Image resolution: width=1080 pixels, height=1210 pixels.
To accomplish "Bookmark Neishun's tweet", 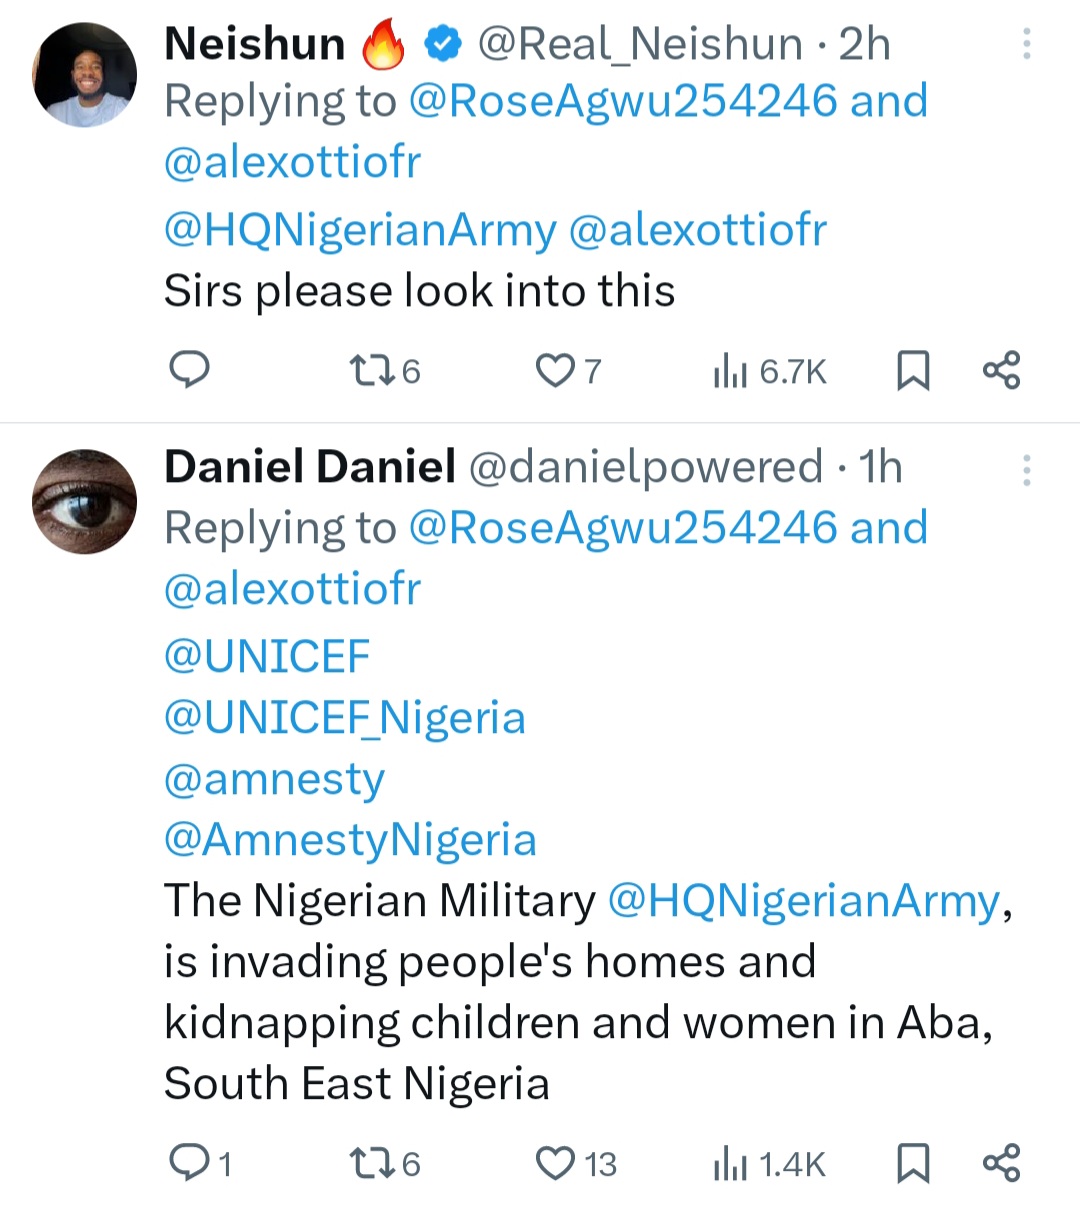I will point(913,371).
